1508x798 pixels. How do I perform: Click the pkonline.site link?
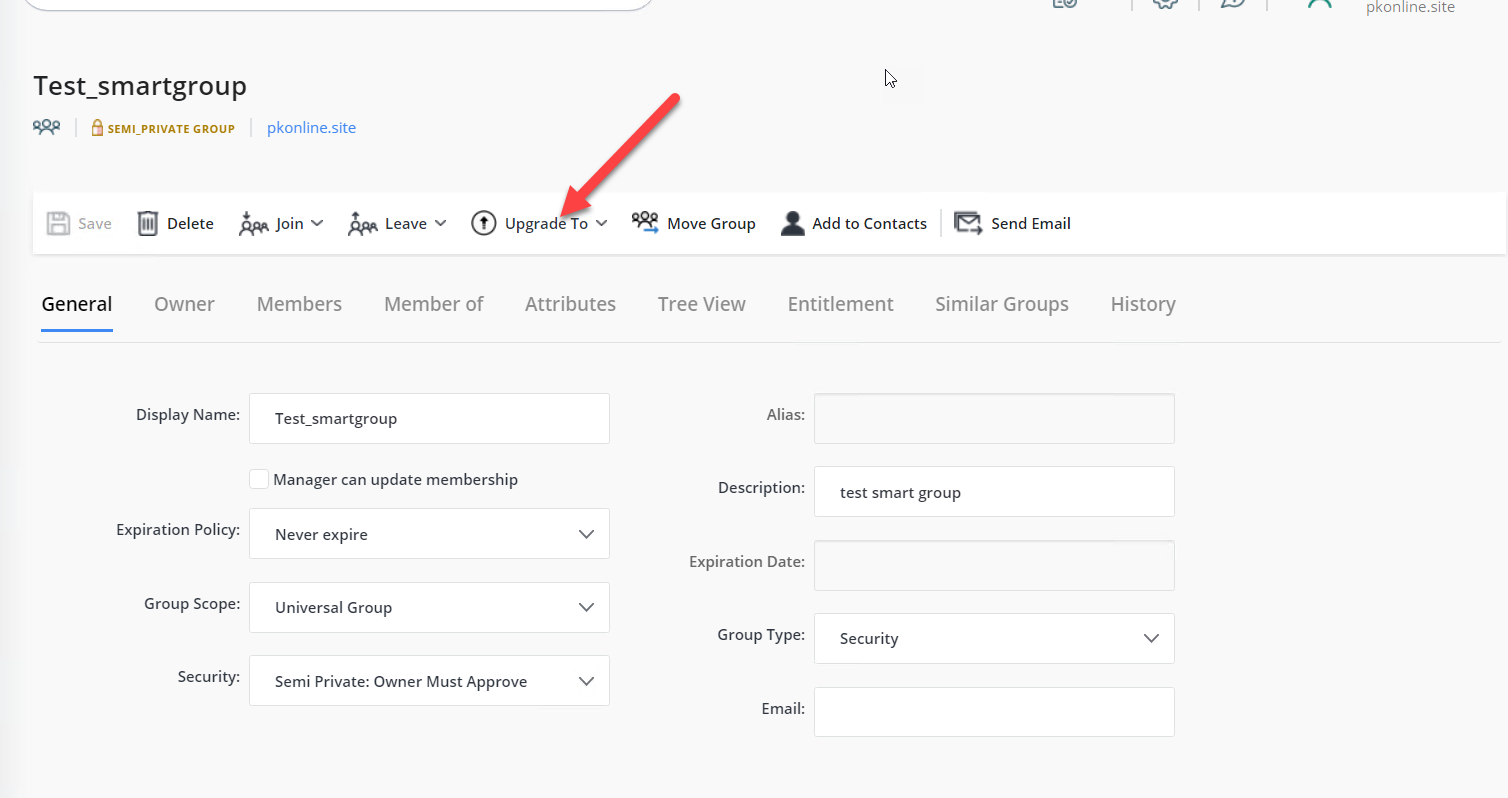[x=311, y=127]
